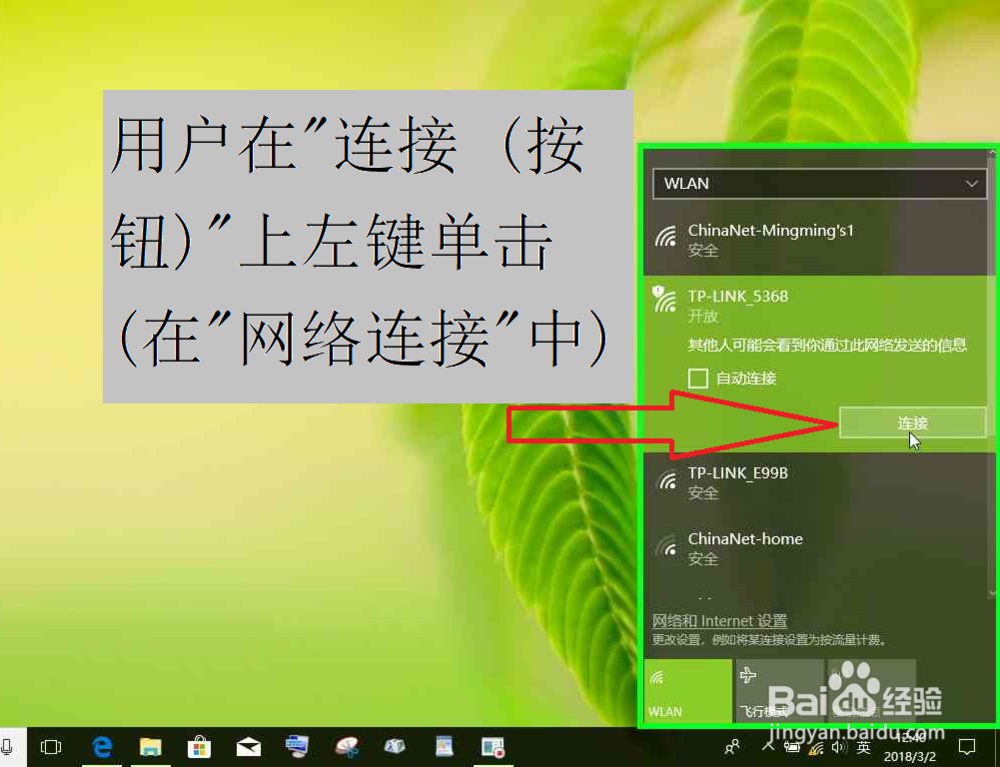Open the Mail app from the taskbar
Image resolution: width=1000 pixels, height=767 pixels.
pyautogui.click(x=248, y=746)
